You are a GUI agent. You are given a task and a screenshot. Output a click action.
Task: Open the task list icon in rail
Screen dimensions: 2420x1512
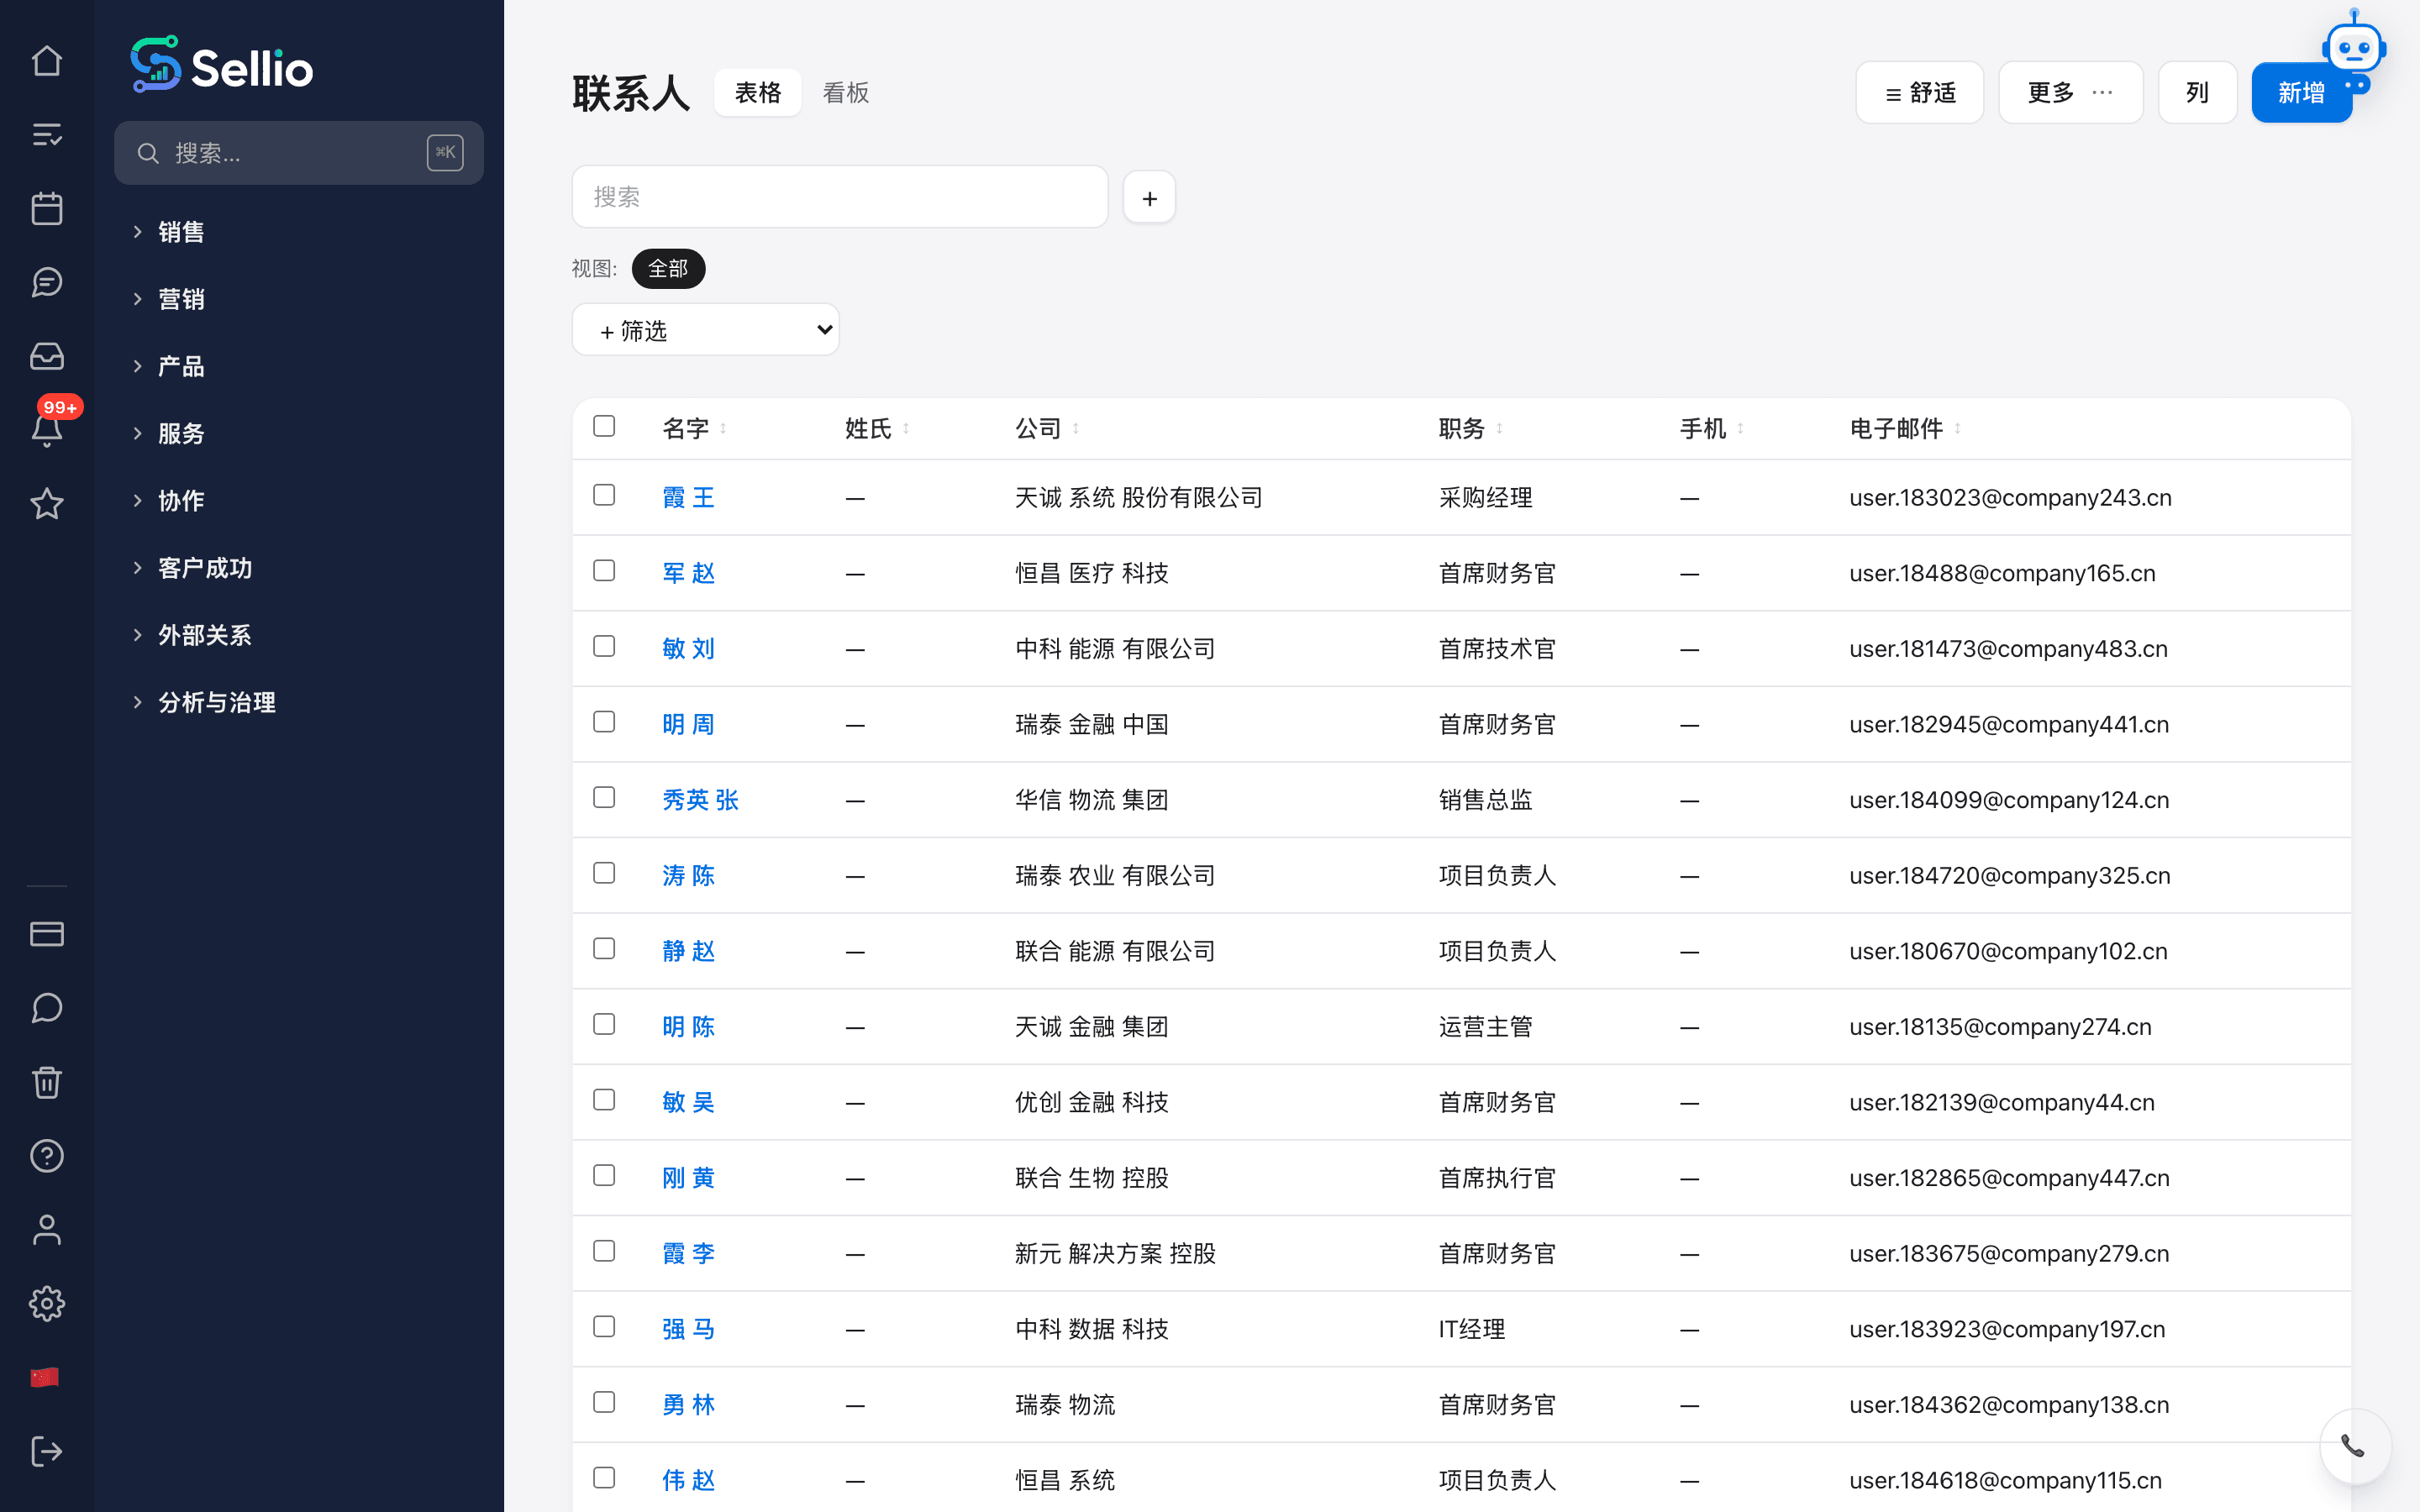pos(47,135)
